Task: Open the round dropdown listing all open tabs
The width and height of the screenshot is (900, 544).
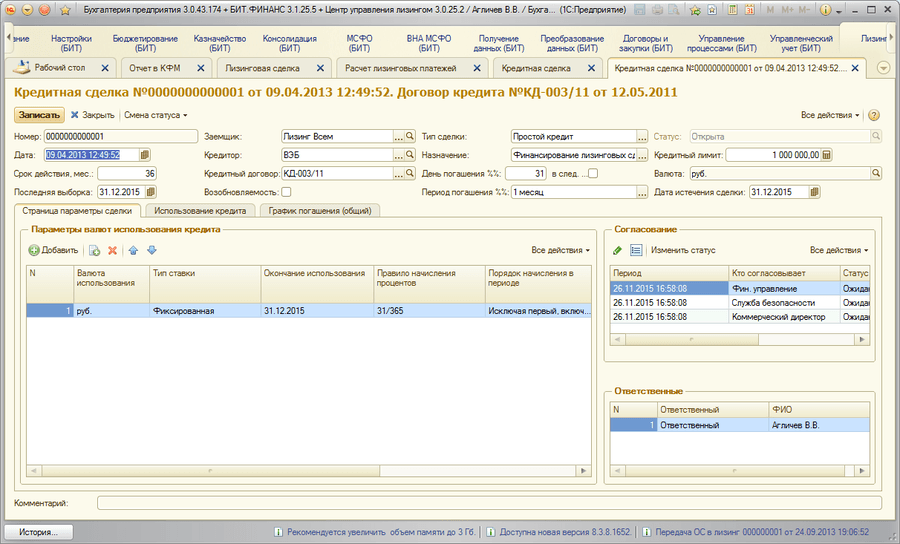Action: pos(884,68)
